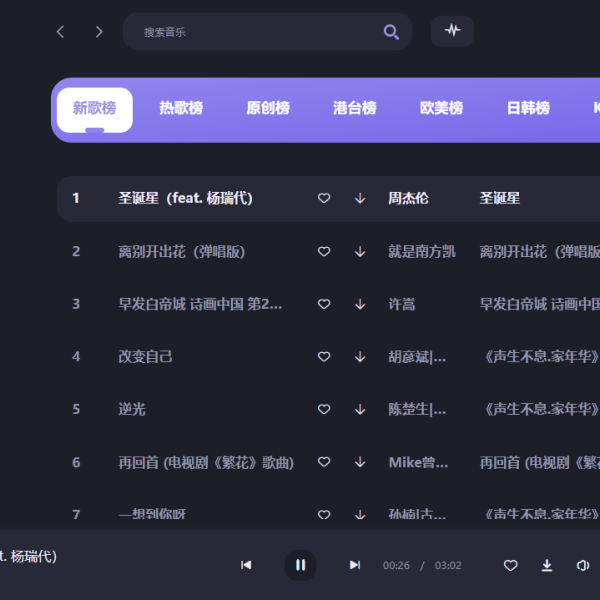Open artist 许嵩 link
The height and width of the screenshot is (600, 600).
coord(401,304)
